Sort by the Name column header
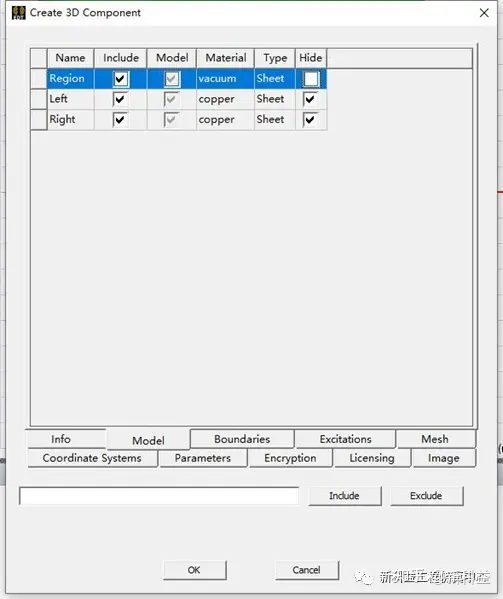503x599 pixels. (70, 58)
